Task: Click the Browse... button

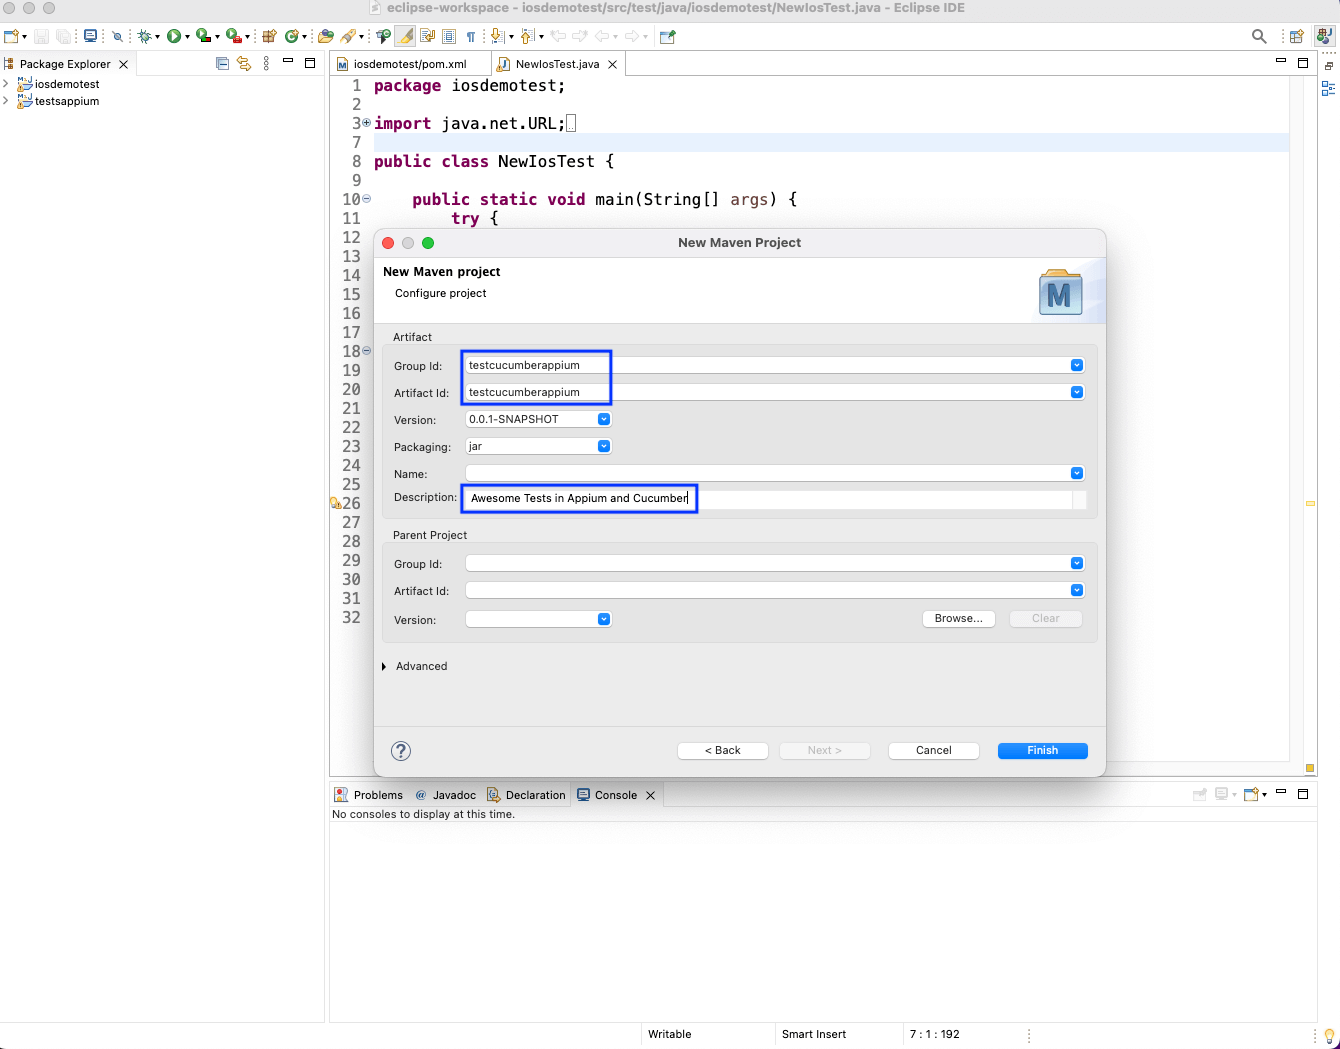Action: point(958,619)
